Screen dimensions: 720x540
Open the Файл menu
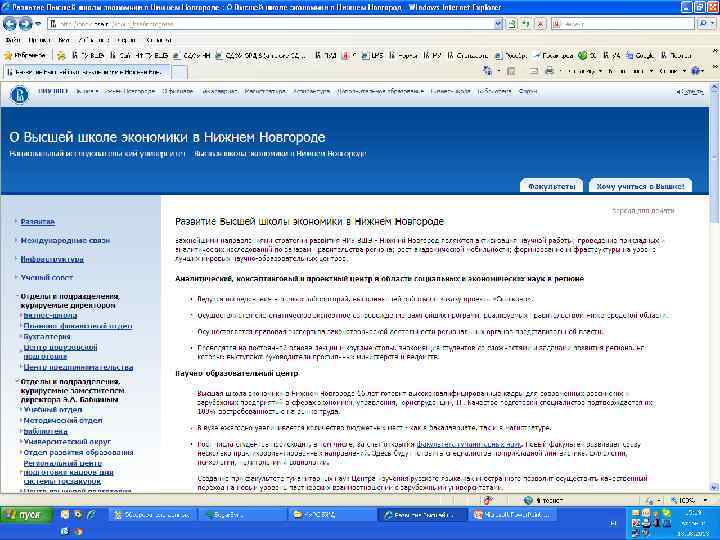tap(13, 40)
